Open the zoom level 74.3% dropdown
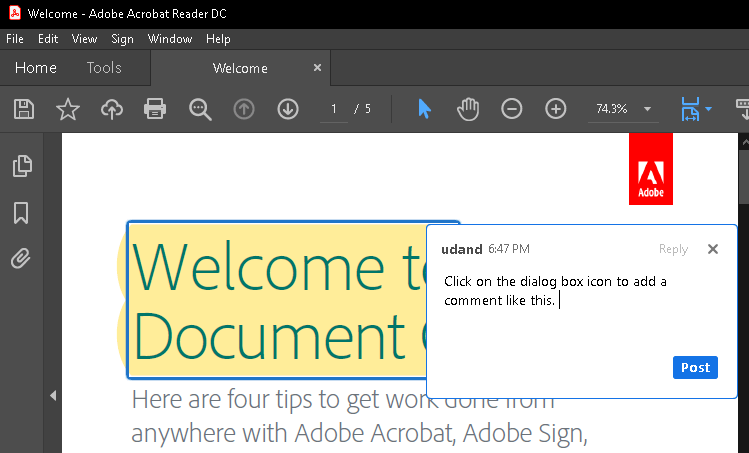This screenshot has height=453, width=749. [x=647, y=109]
